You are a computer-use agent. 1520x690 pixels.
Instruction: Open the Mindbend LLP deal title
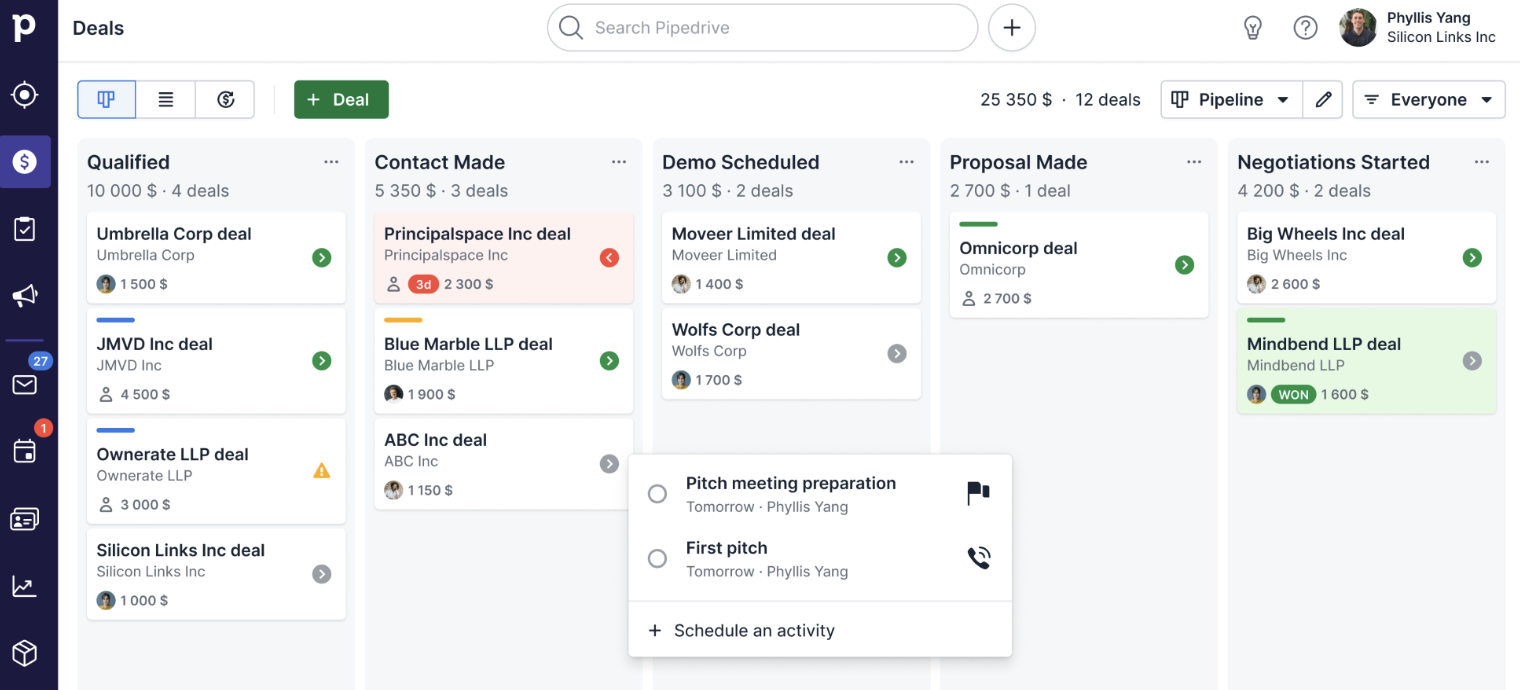(x=1324, y=344)
